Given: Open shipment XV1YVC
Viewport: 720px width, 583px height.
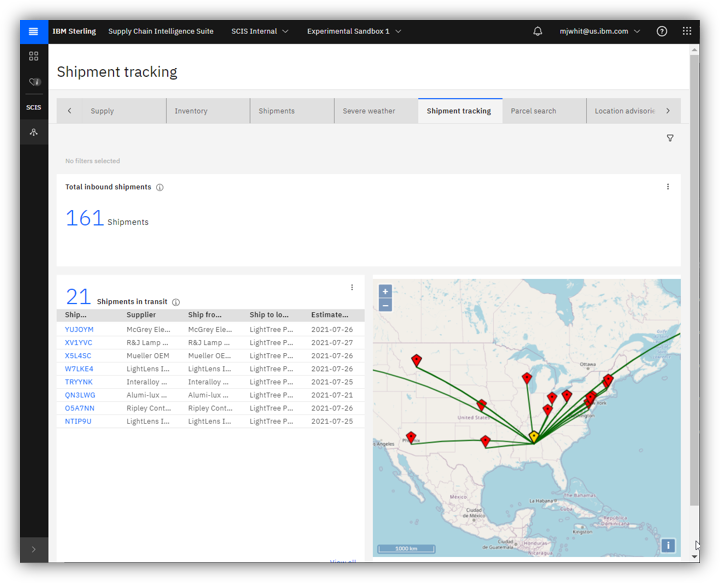Looking at the screenshot, I should click(79, 342).
